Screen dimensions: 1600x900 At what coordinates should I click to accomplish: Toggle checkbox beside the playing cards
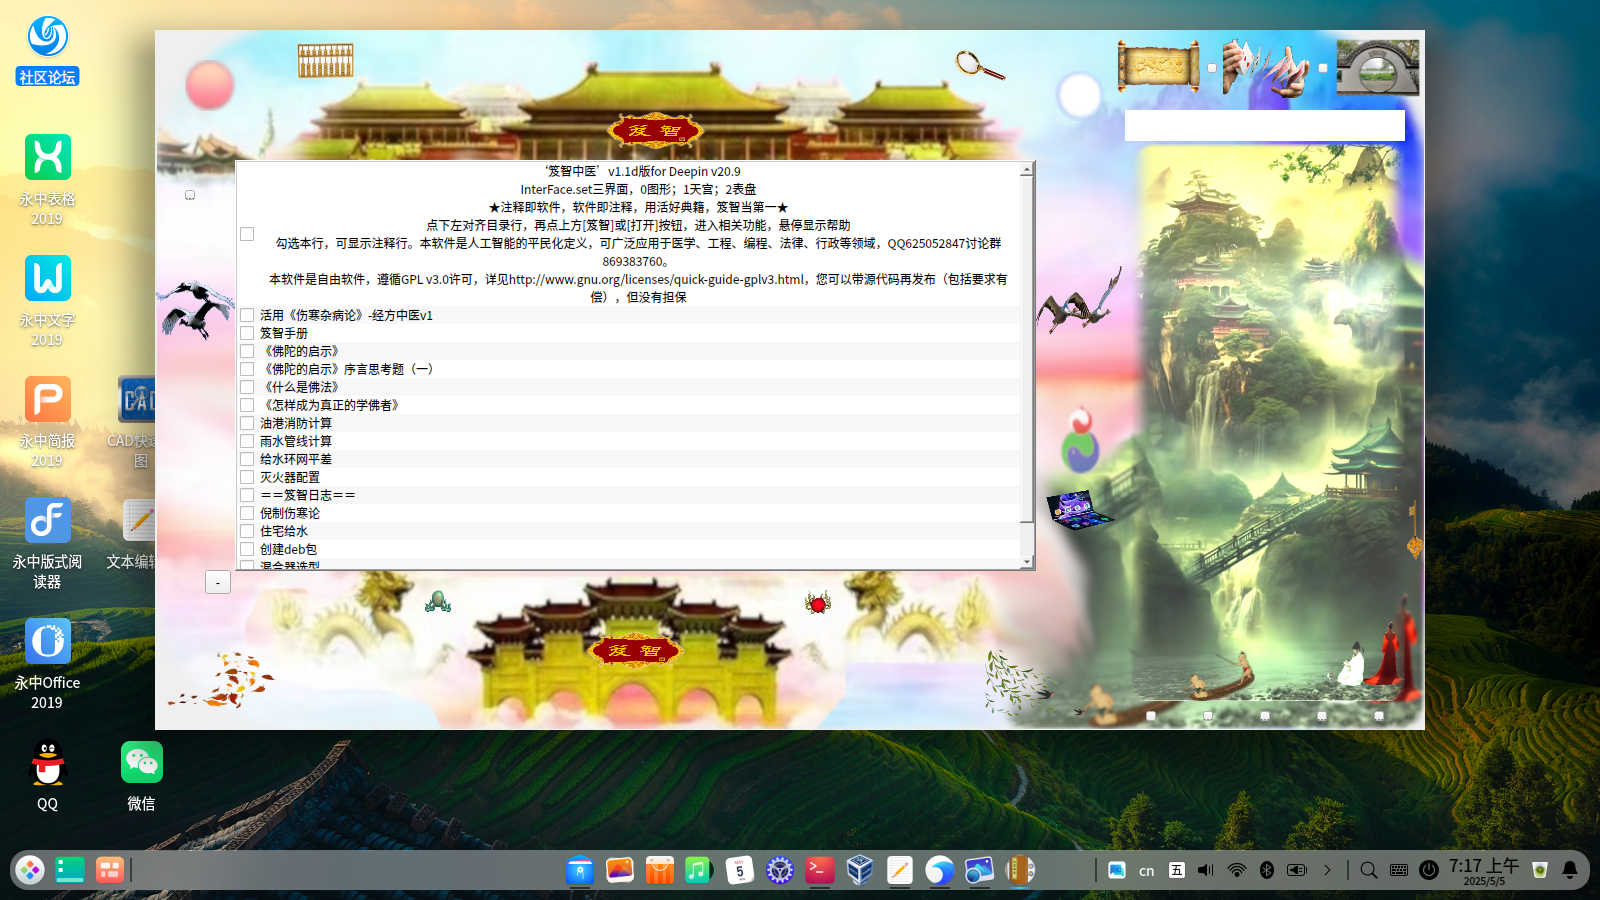point(1212,68)
